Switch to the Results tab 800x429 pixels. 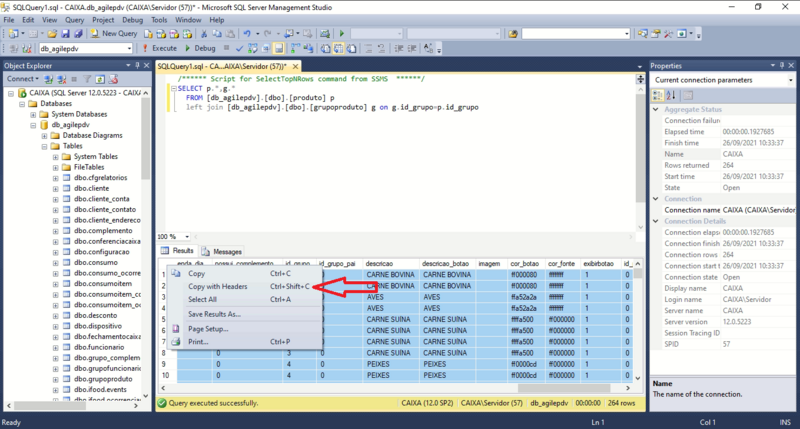[178, 251]
